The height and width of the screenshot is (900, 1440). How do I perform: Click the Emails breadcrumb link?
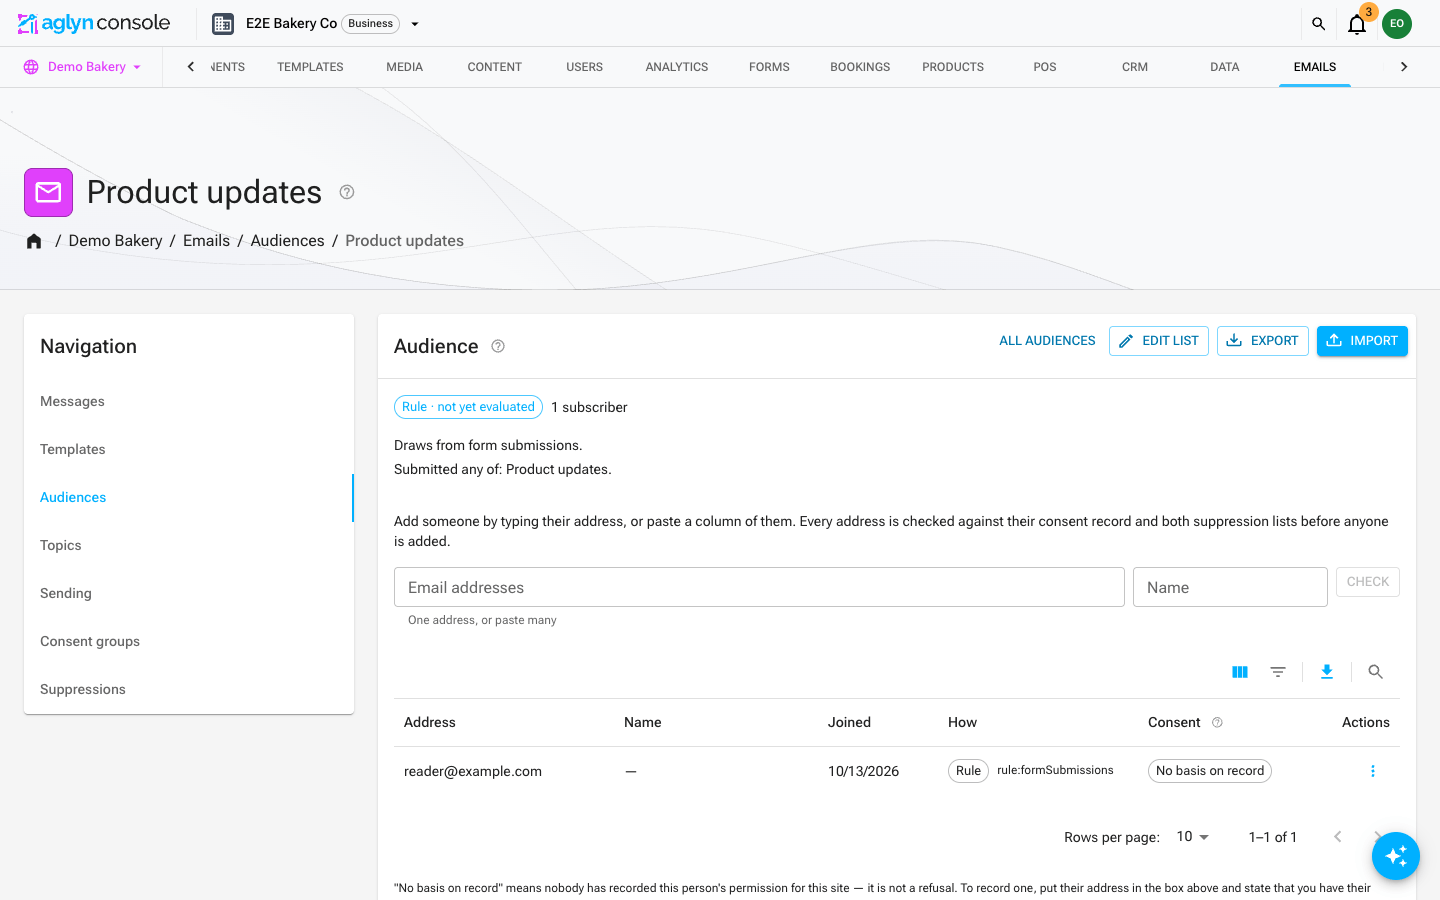pyautogui.click(x=207, y=241)
